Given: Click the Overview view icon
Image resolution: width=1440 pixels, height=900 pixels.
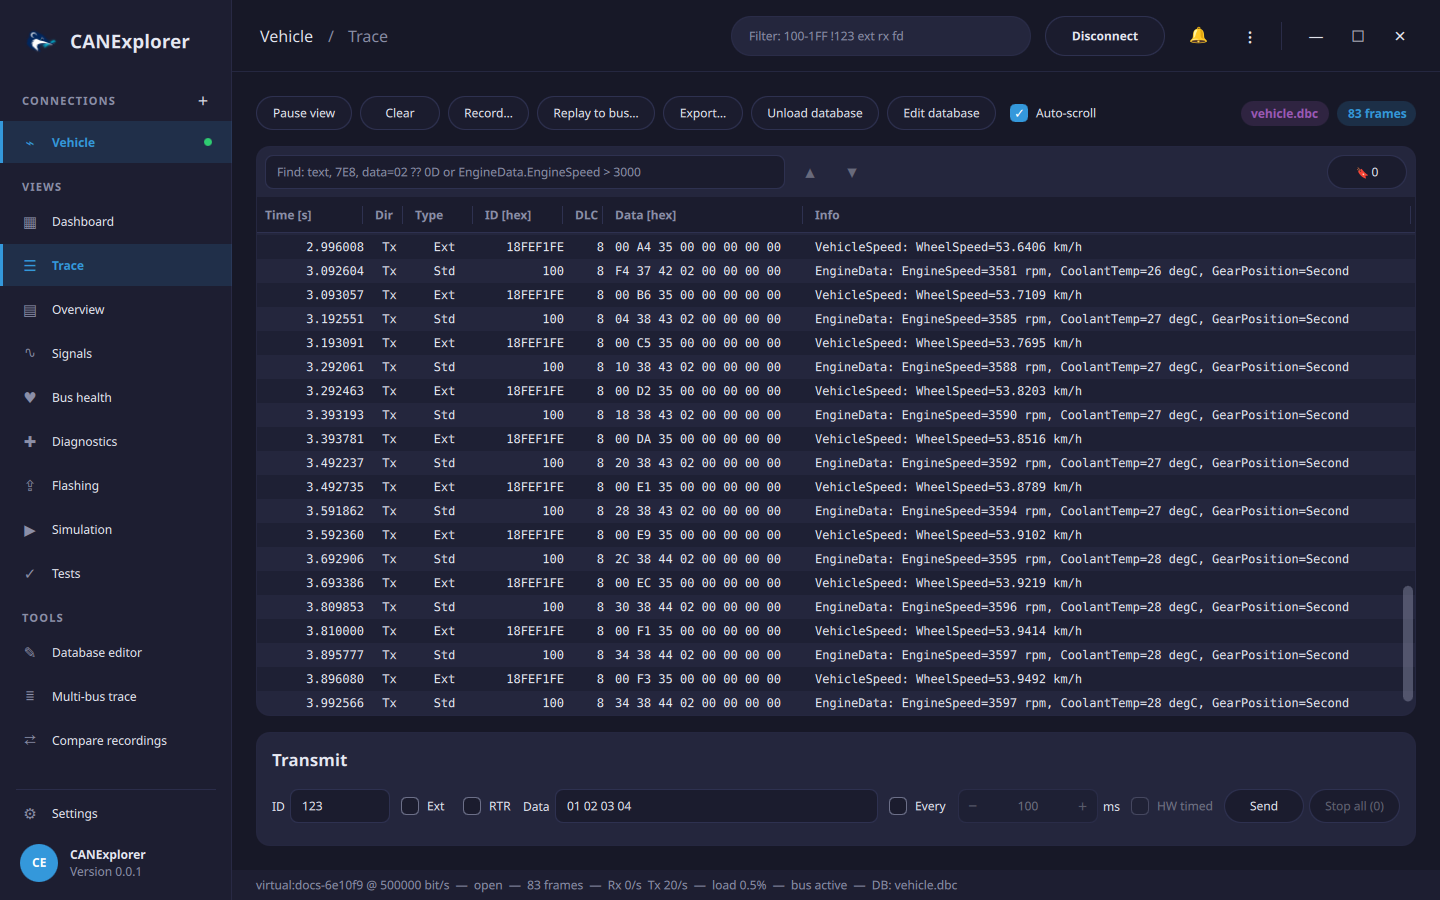Looking at the screenshot, I should point(30,310).
